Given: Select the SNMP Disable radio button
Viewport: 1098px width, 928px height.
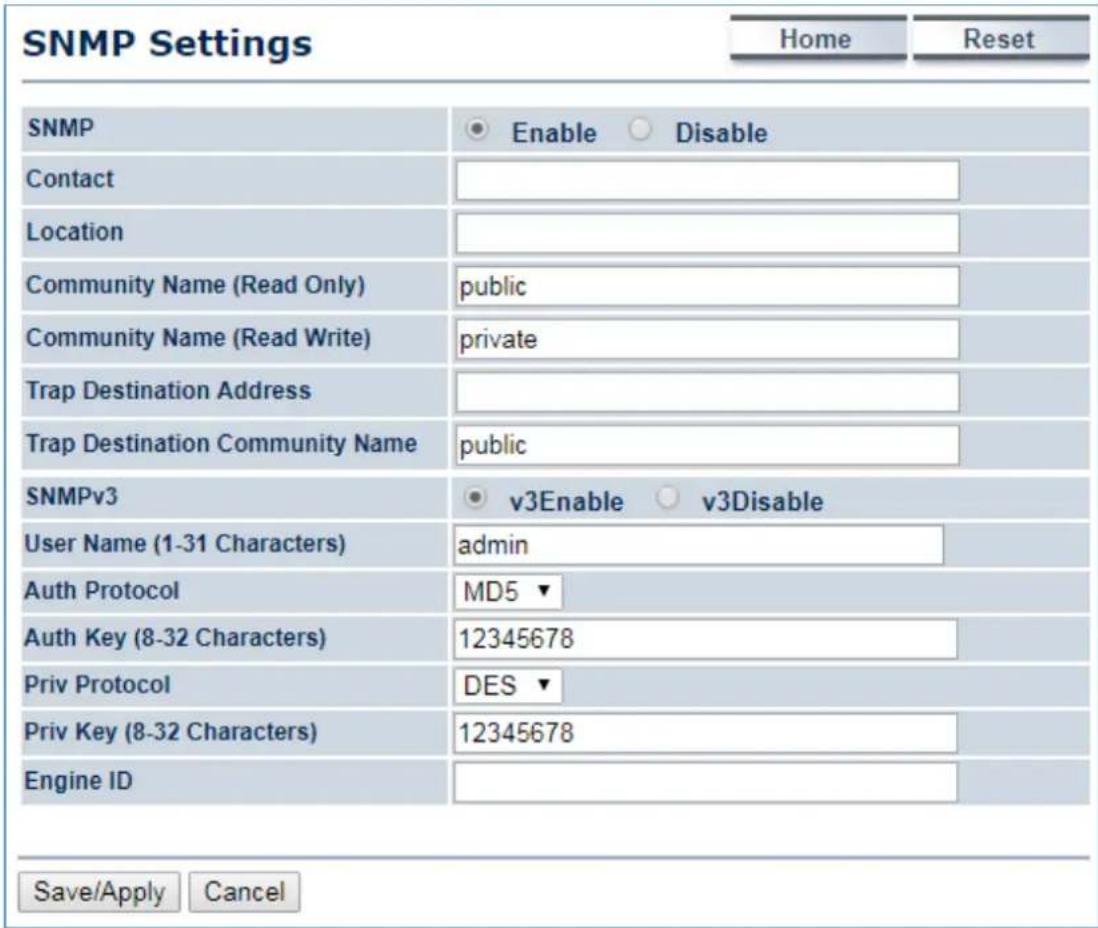Looking at the screenshot, I should [640, 130].
